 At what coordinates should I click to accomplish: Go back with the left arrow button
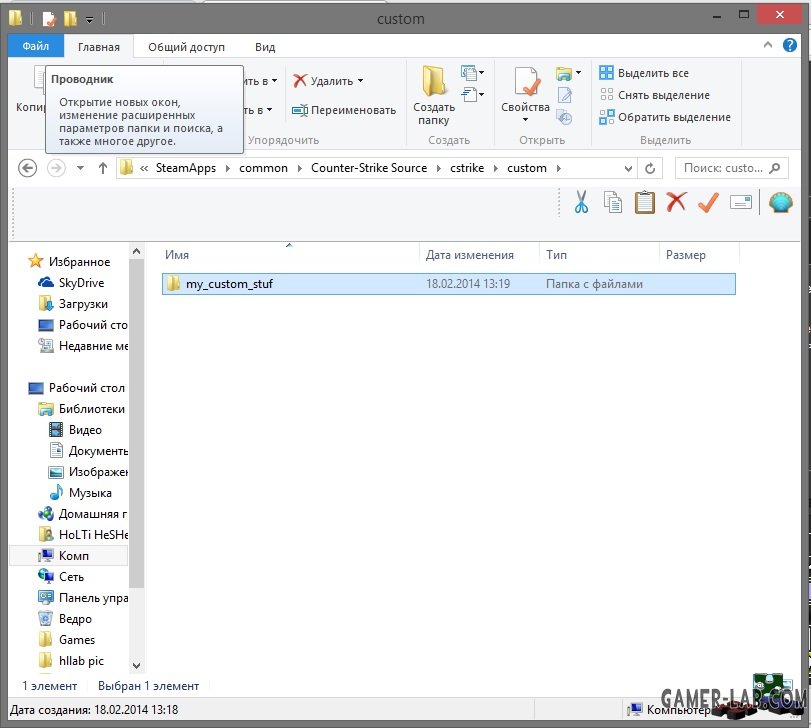point(27,168)
